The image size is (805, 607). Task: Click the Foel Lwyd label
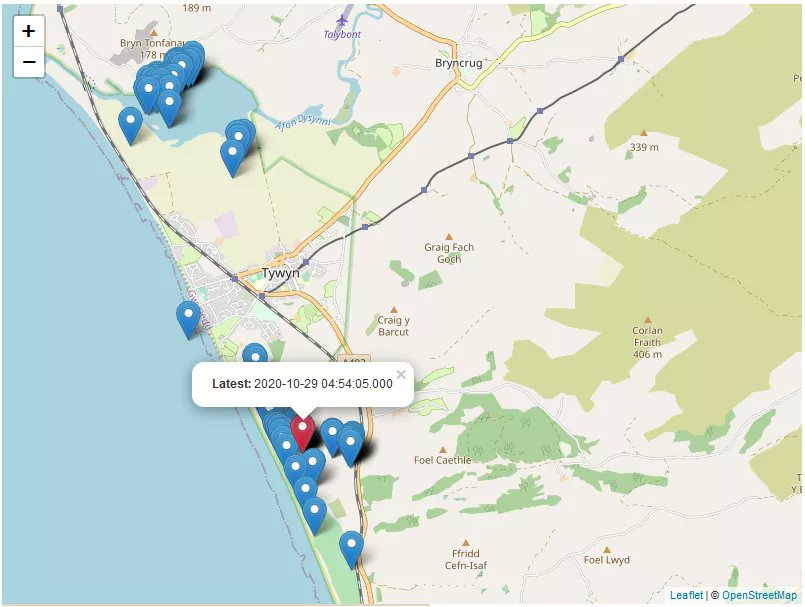pyautogui.click(x=606, y=560)
